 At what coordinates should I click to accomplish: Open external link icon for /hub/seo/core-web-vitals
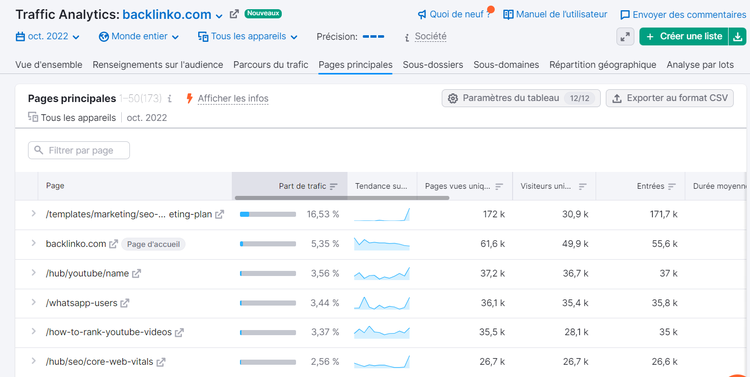[x=161, y=362]
